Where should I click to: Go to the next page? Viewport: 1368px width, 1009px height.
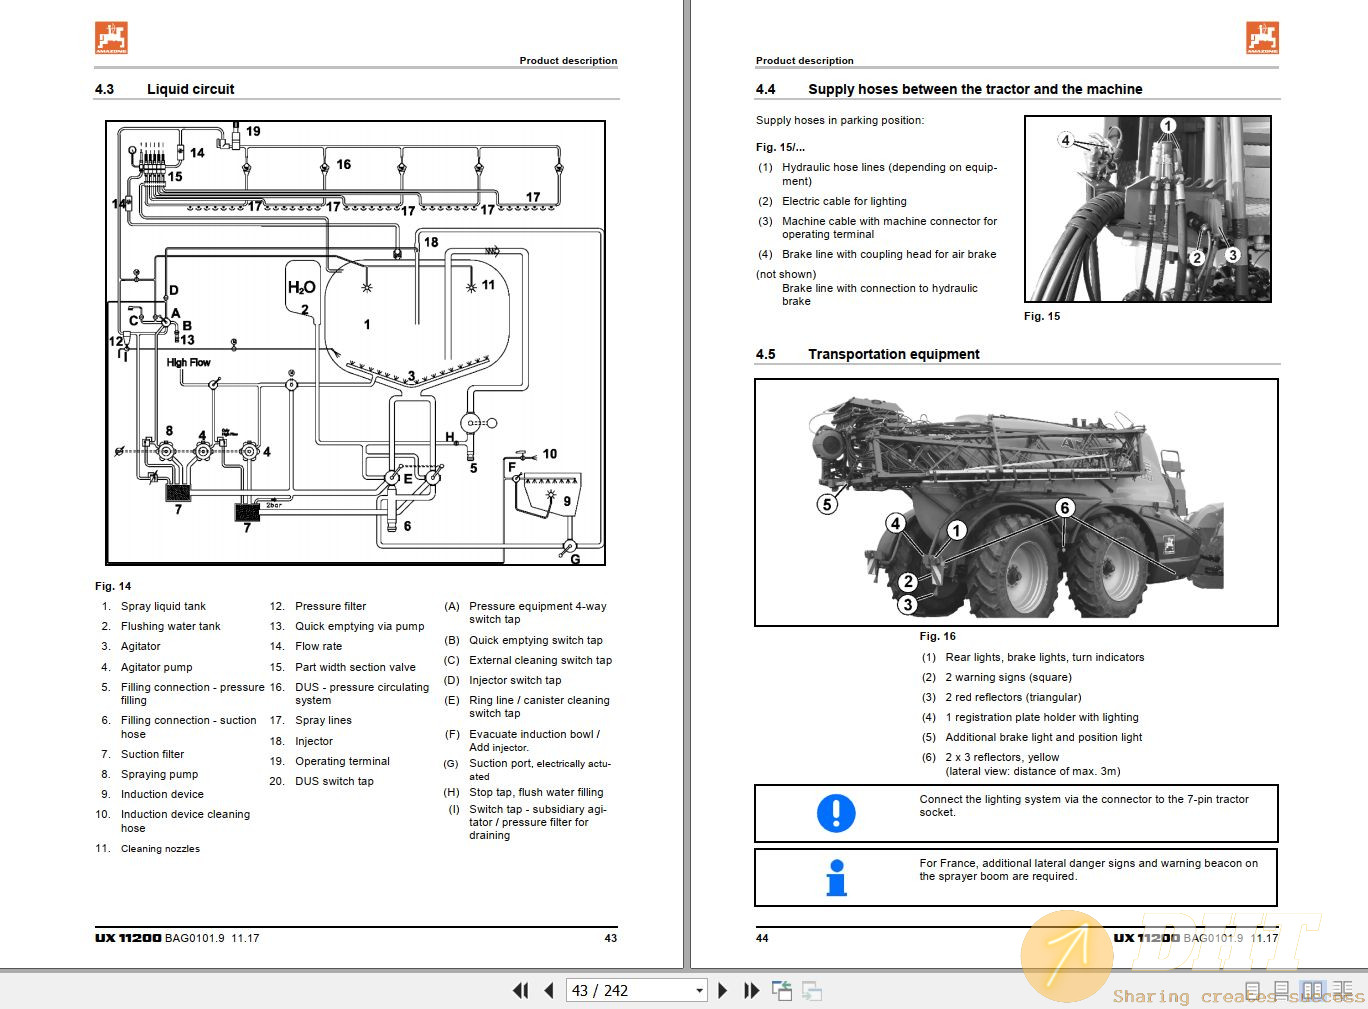tap(722, 991)
